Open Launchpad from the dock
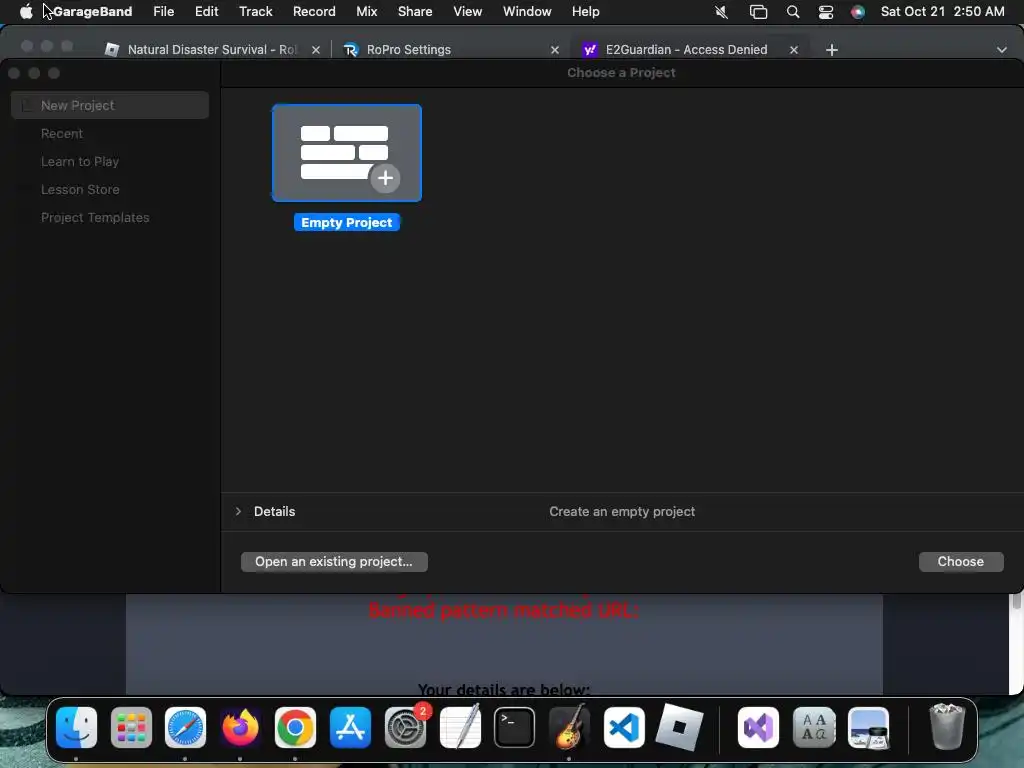The width and height of the screenshot is (1024, 768). [131, 728]
